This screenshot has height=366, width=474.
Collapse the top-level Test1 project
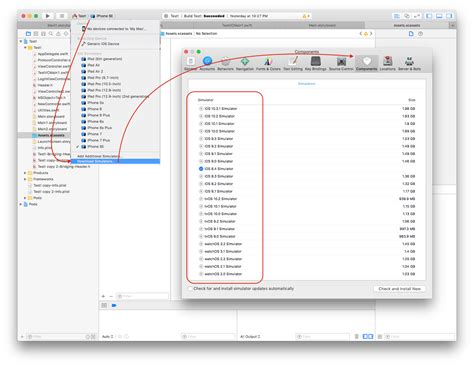pyautogui.click(x=21, y=41)
